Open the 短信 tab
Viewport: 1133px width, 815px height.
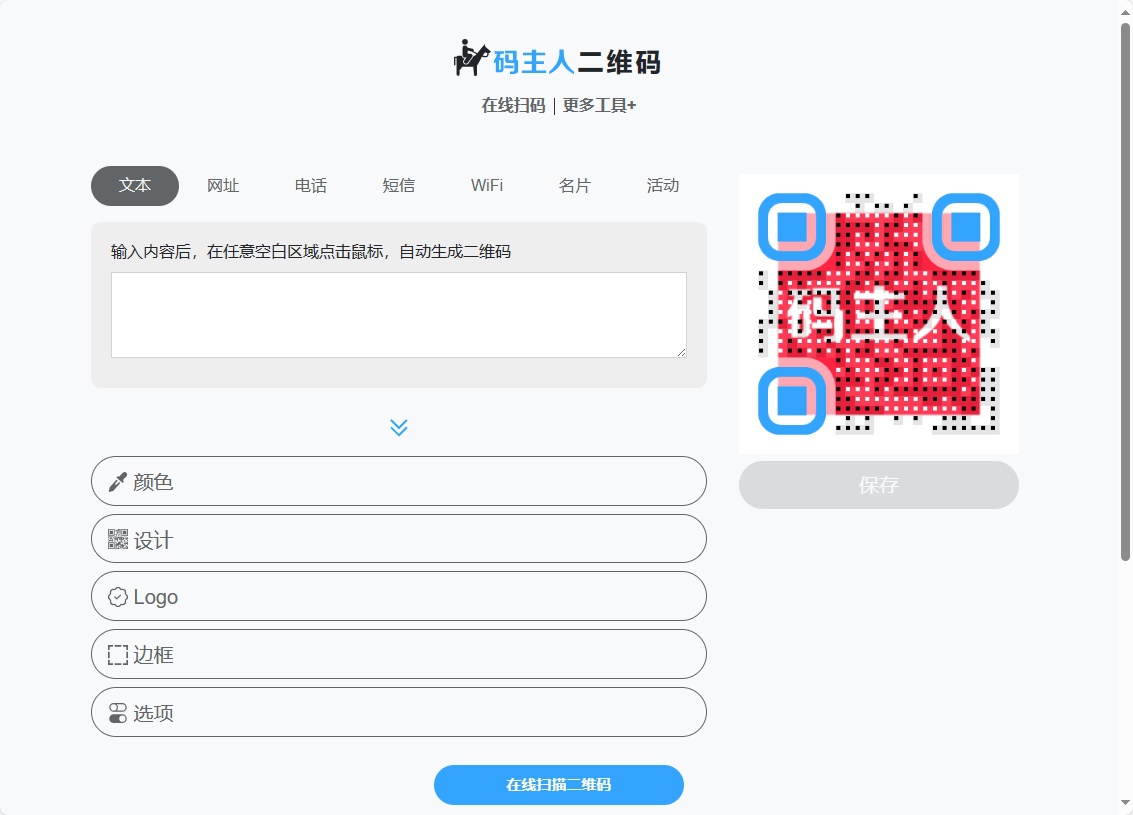tap(399, 186)
